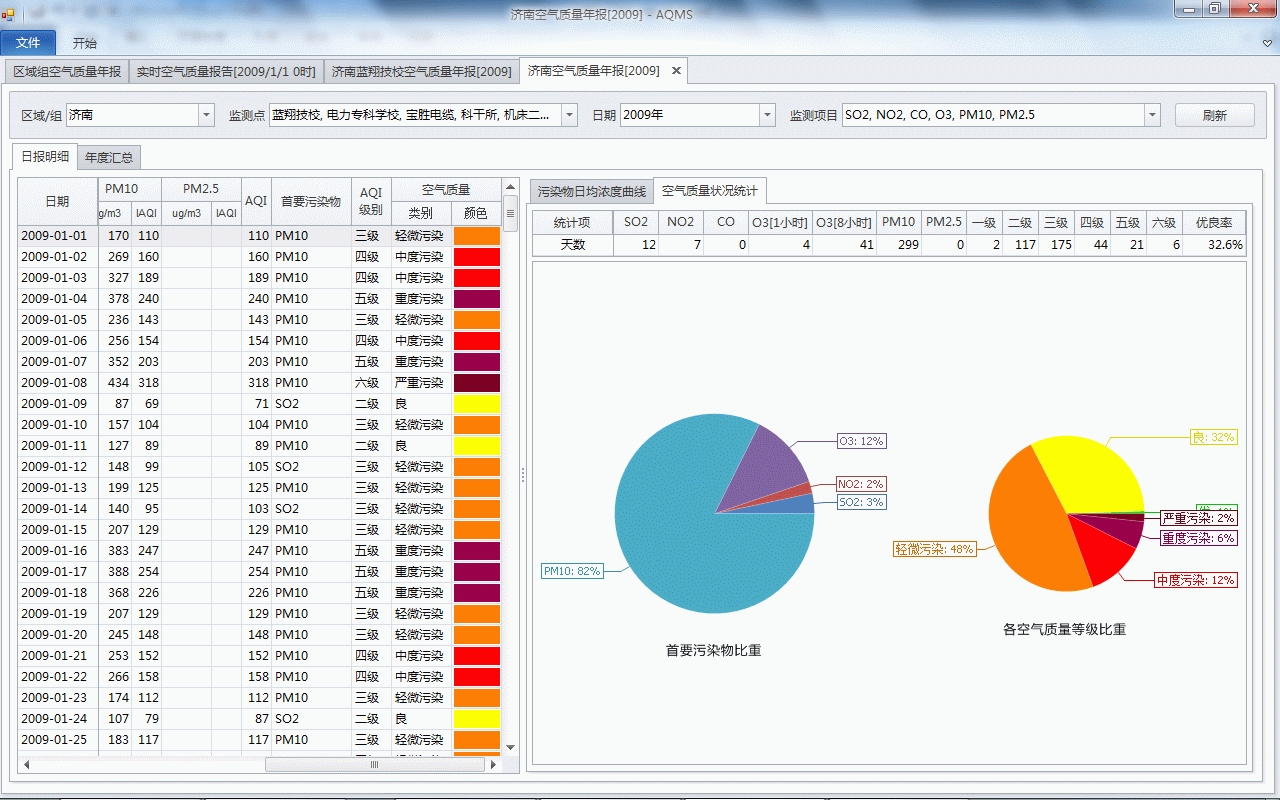Click the O3: 12% pie chart label
1280x800 pixels.
(x=861, y=441)
